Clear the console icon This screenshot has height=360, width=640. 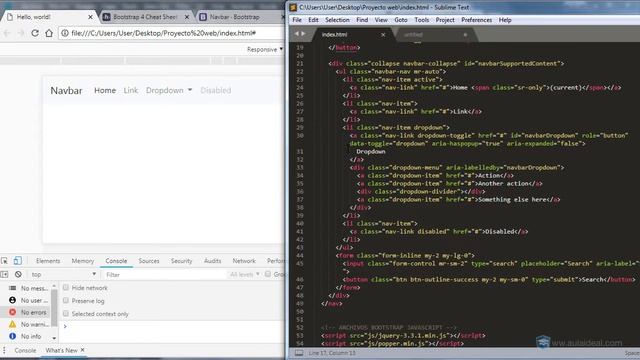[18, 274]
